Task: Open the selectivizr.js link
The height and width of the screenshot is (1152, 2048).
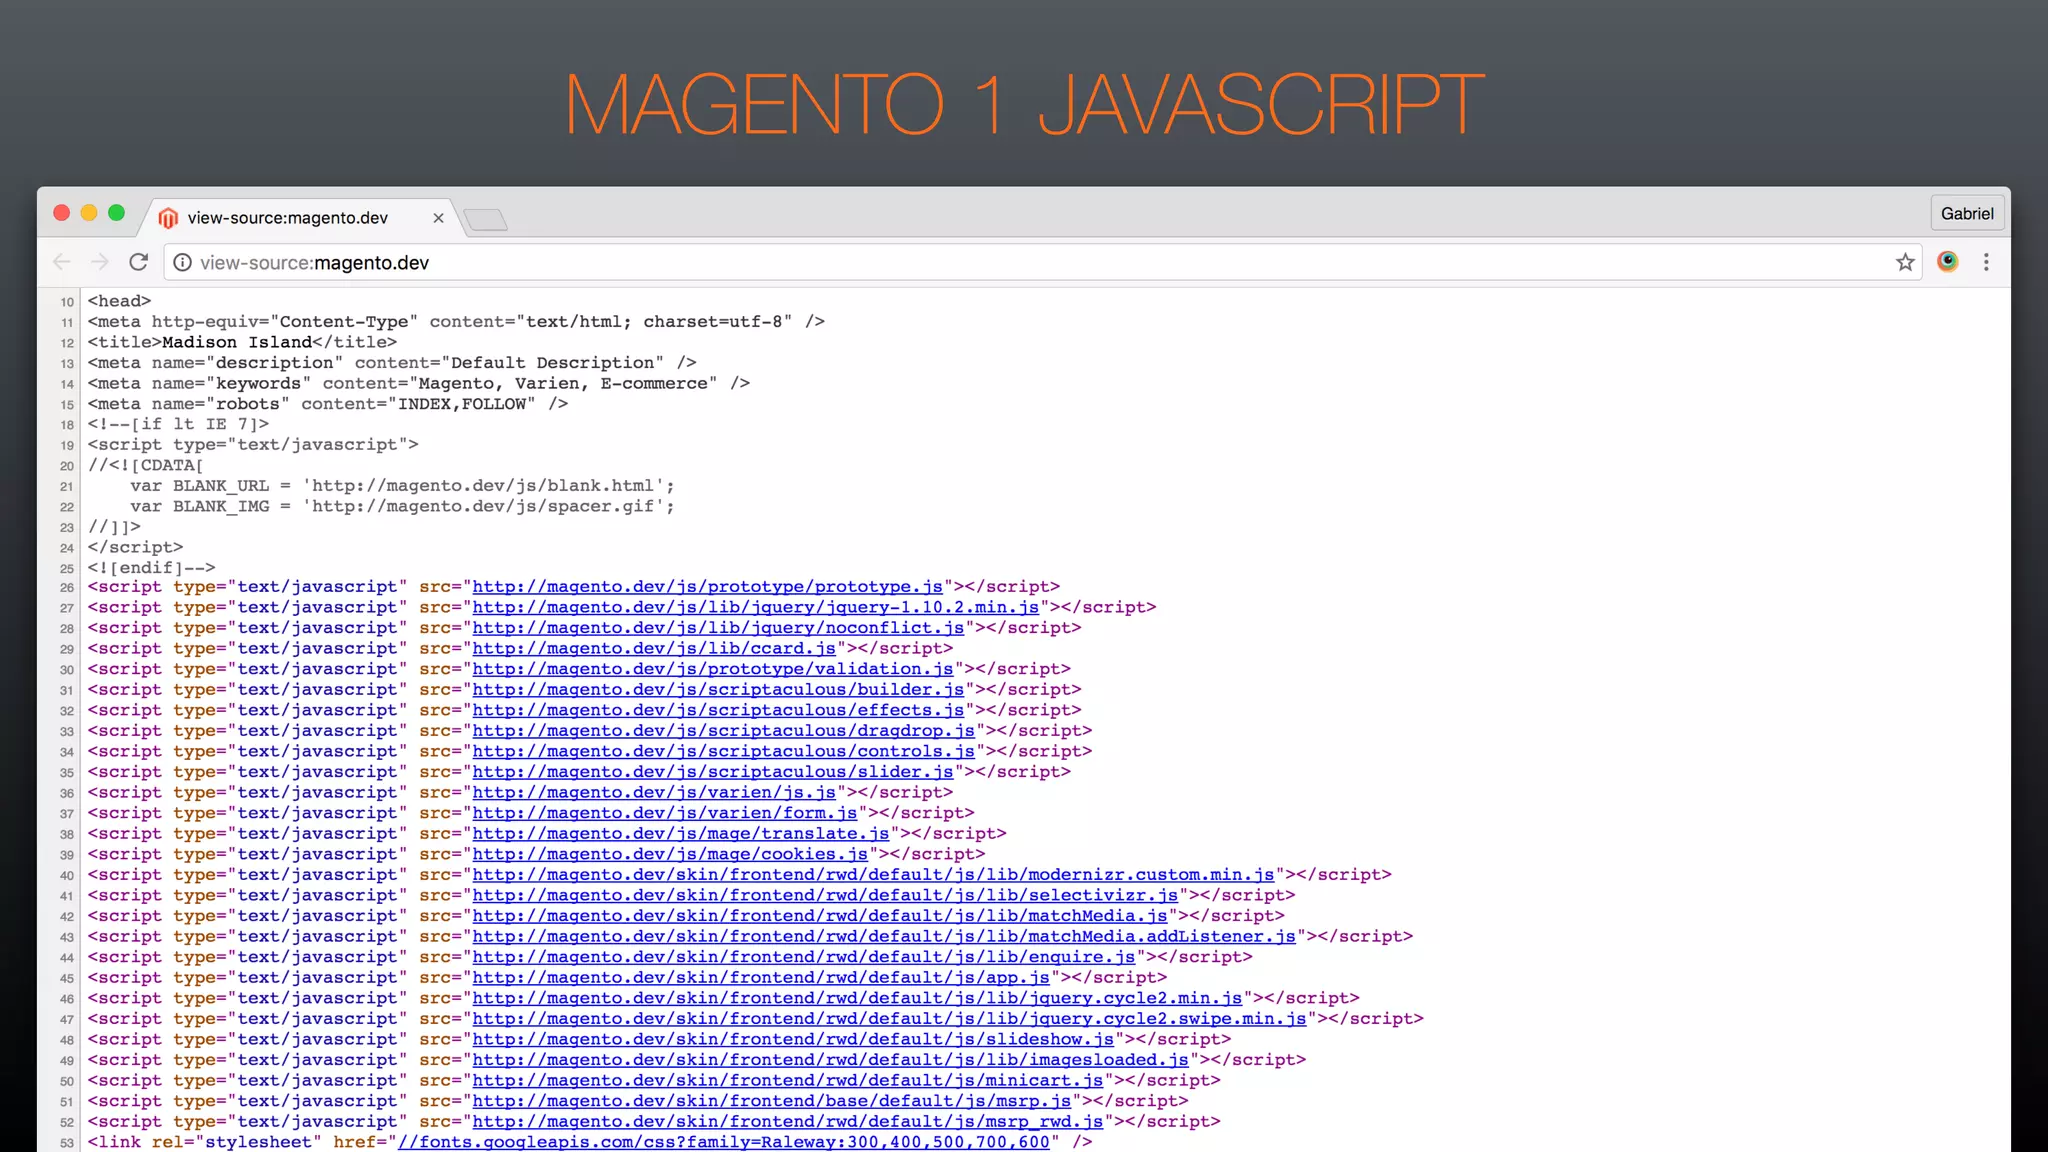Action: coord(826,895)
